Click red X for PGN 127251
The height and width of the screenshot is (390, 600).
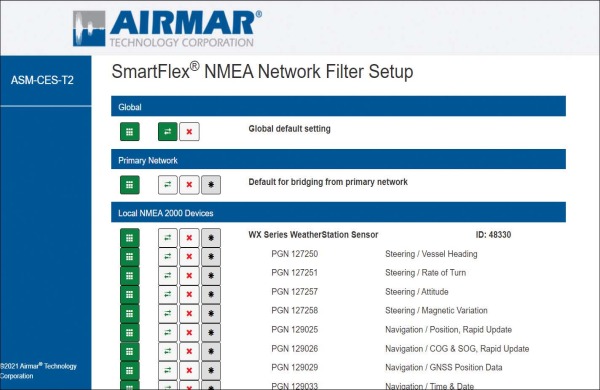189,276
